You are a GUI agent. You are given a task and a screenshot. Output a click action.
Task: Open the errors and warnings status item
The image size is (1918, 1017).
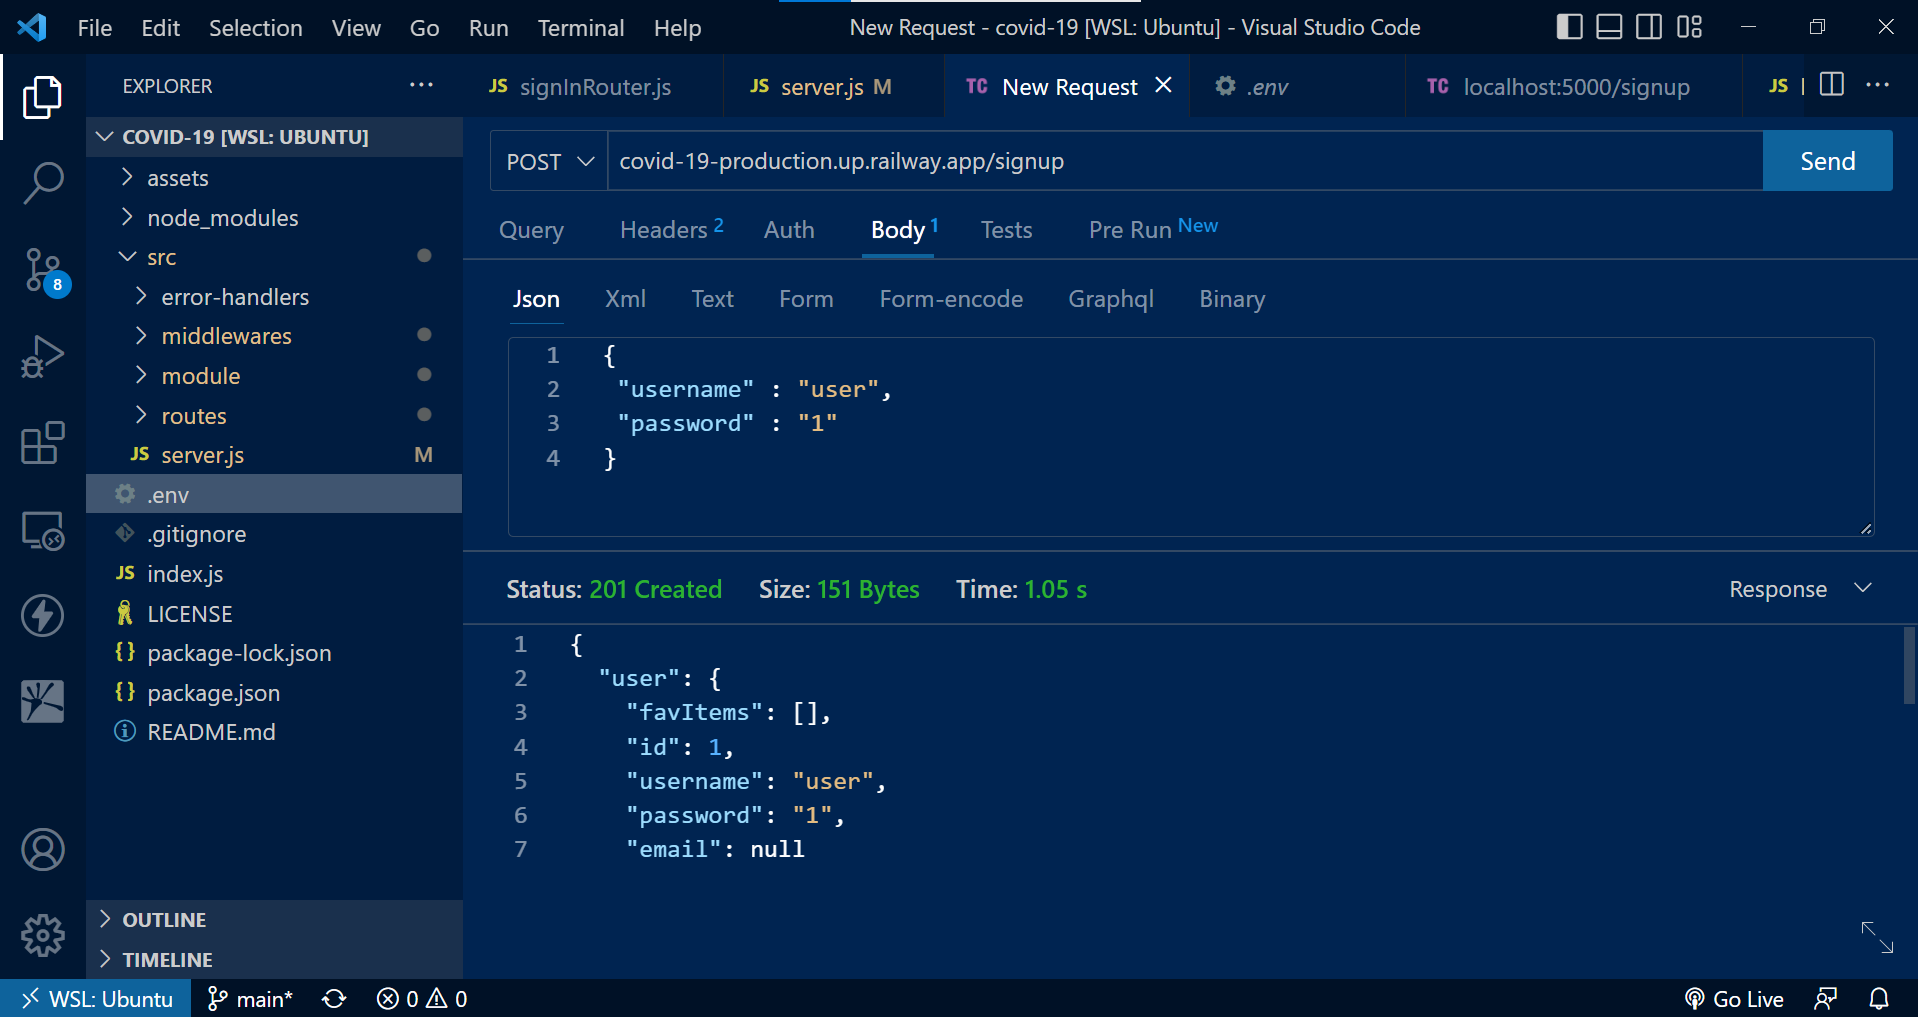coord(422,999)
